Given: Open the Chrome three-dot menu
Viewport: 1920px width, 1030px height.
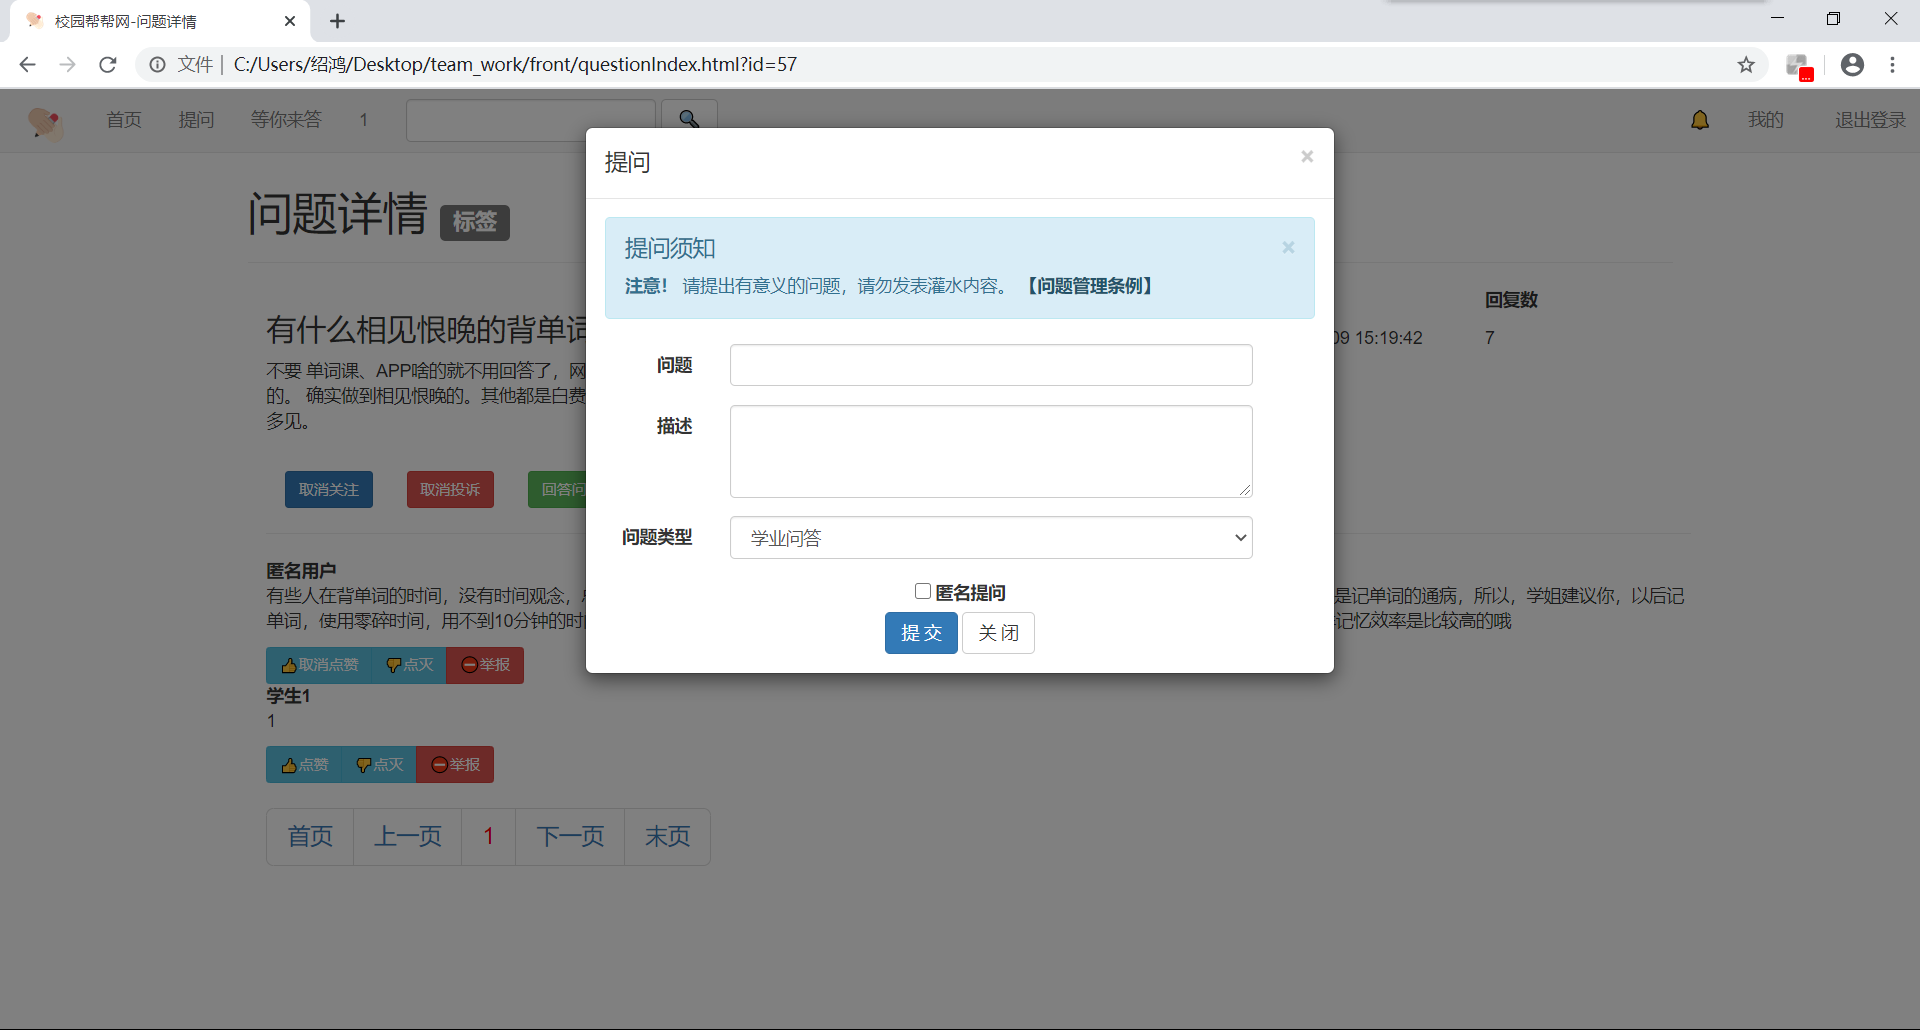Looking at the screenshot, I should [x=1892, y=65].
